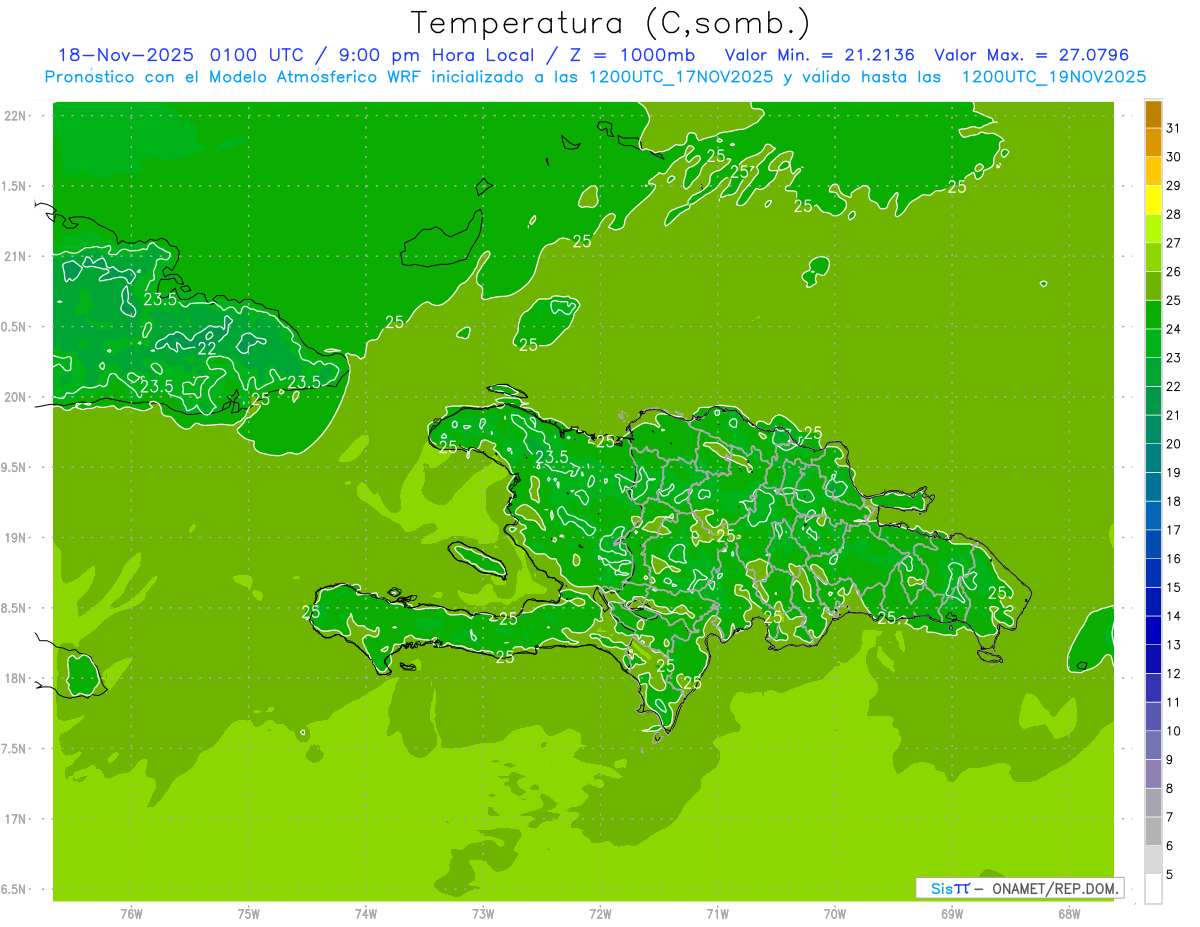The image size is (1200, 927).
Task: Click the "23.5" contour label in northern Haiti
Action: [552, 457]
